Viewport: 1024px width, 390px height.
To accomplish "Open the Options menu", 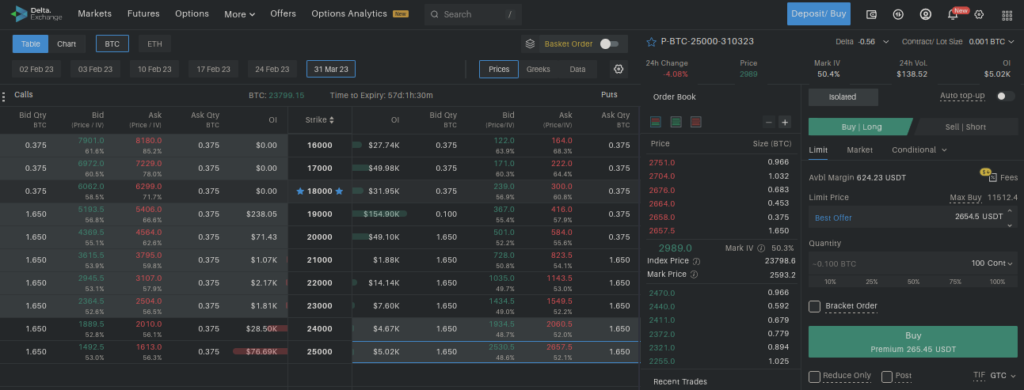I will 192,14.
